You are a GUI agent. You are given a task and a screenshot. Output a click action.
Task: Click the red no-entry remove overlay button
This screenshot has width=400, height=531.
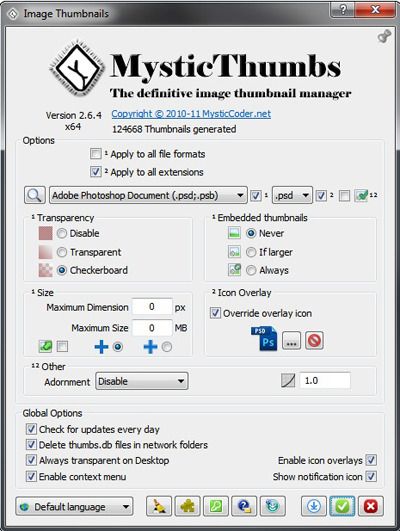click(314, 340)
